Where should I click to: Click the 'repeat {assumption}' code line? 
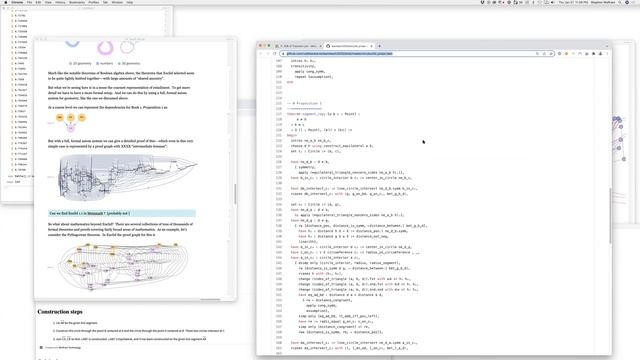313,76
